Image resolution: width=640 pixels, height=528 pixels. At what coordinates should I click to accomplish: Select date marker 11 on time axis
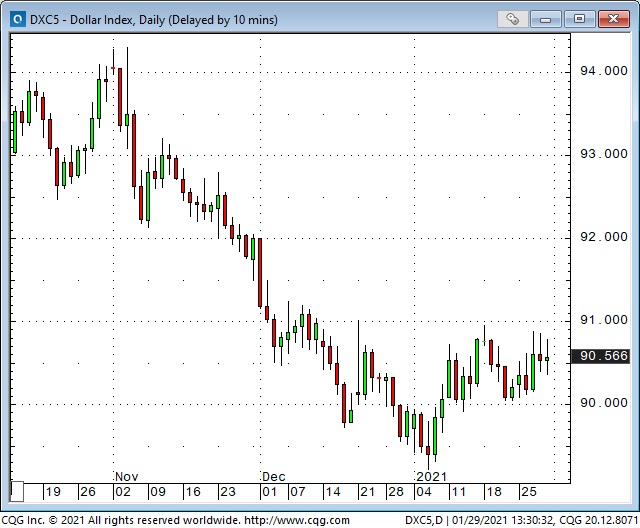coord(458,492)
